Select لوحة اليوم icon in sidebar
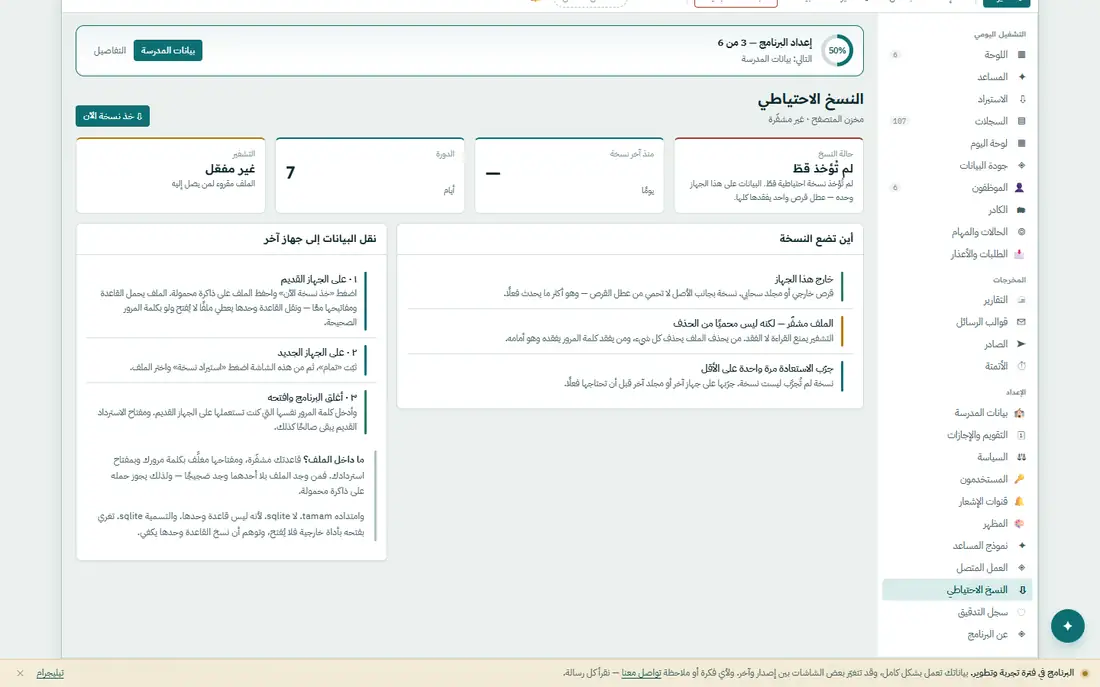The width and height of the screenshot is (1100, 687). tap(1021, 144)
